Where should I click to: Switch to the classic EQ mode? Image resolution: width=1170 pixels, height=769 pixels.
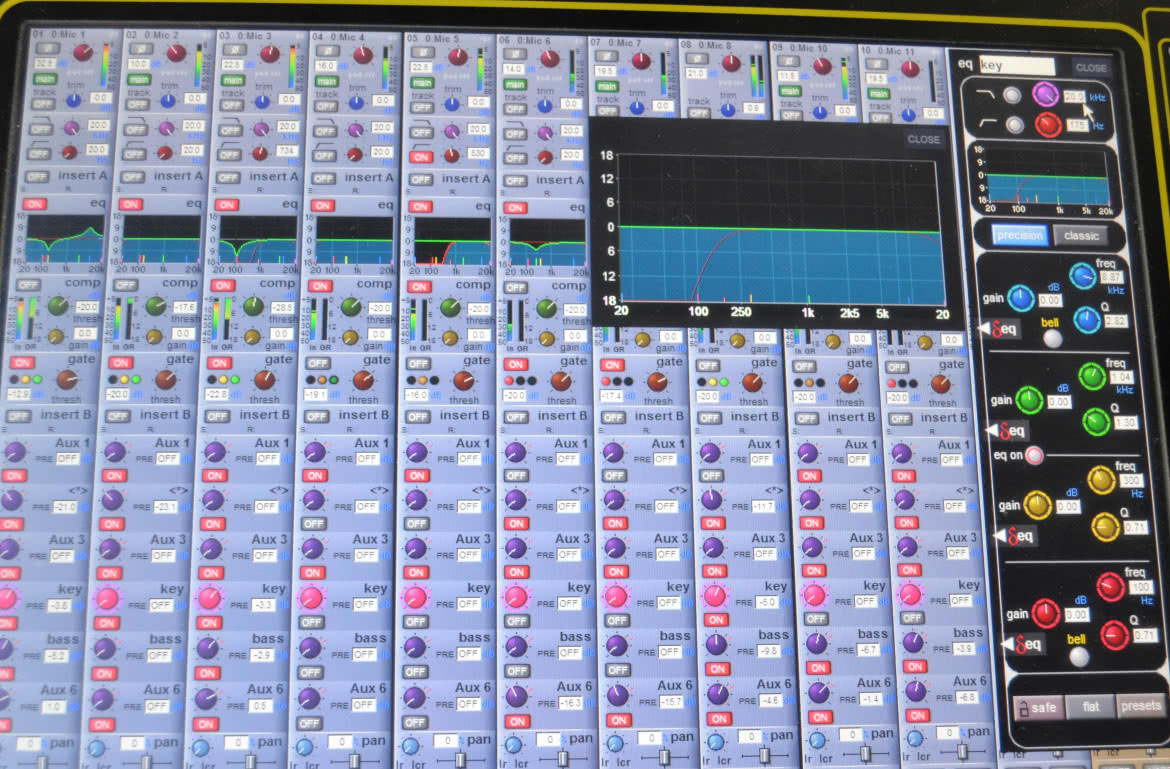click(x=1081, y=236)
